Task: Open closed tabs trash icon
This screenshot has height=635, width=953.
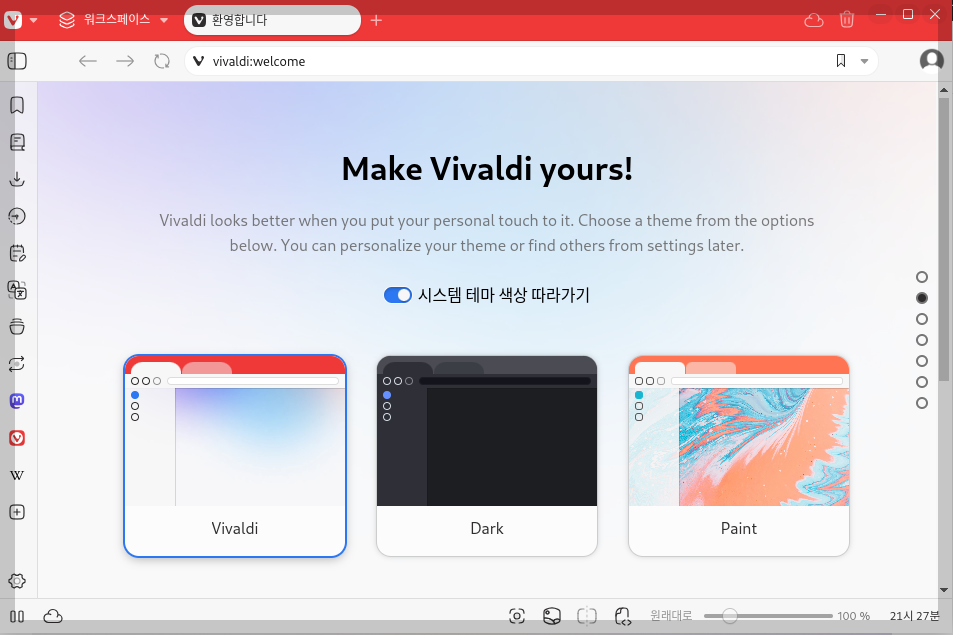Action: click(847, 19)
